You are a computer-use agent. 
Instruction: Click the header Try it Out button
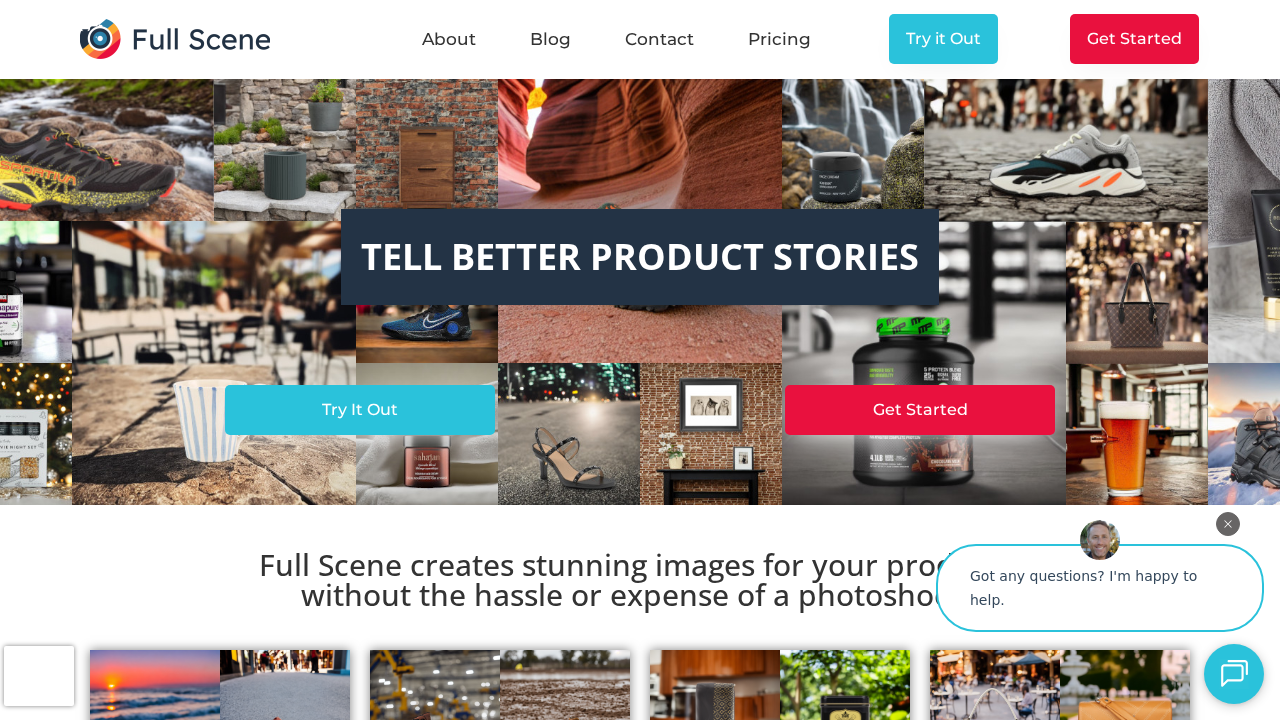pyautogui.click(x=943, y=39)
